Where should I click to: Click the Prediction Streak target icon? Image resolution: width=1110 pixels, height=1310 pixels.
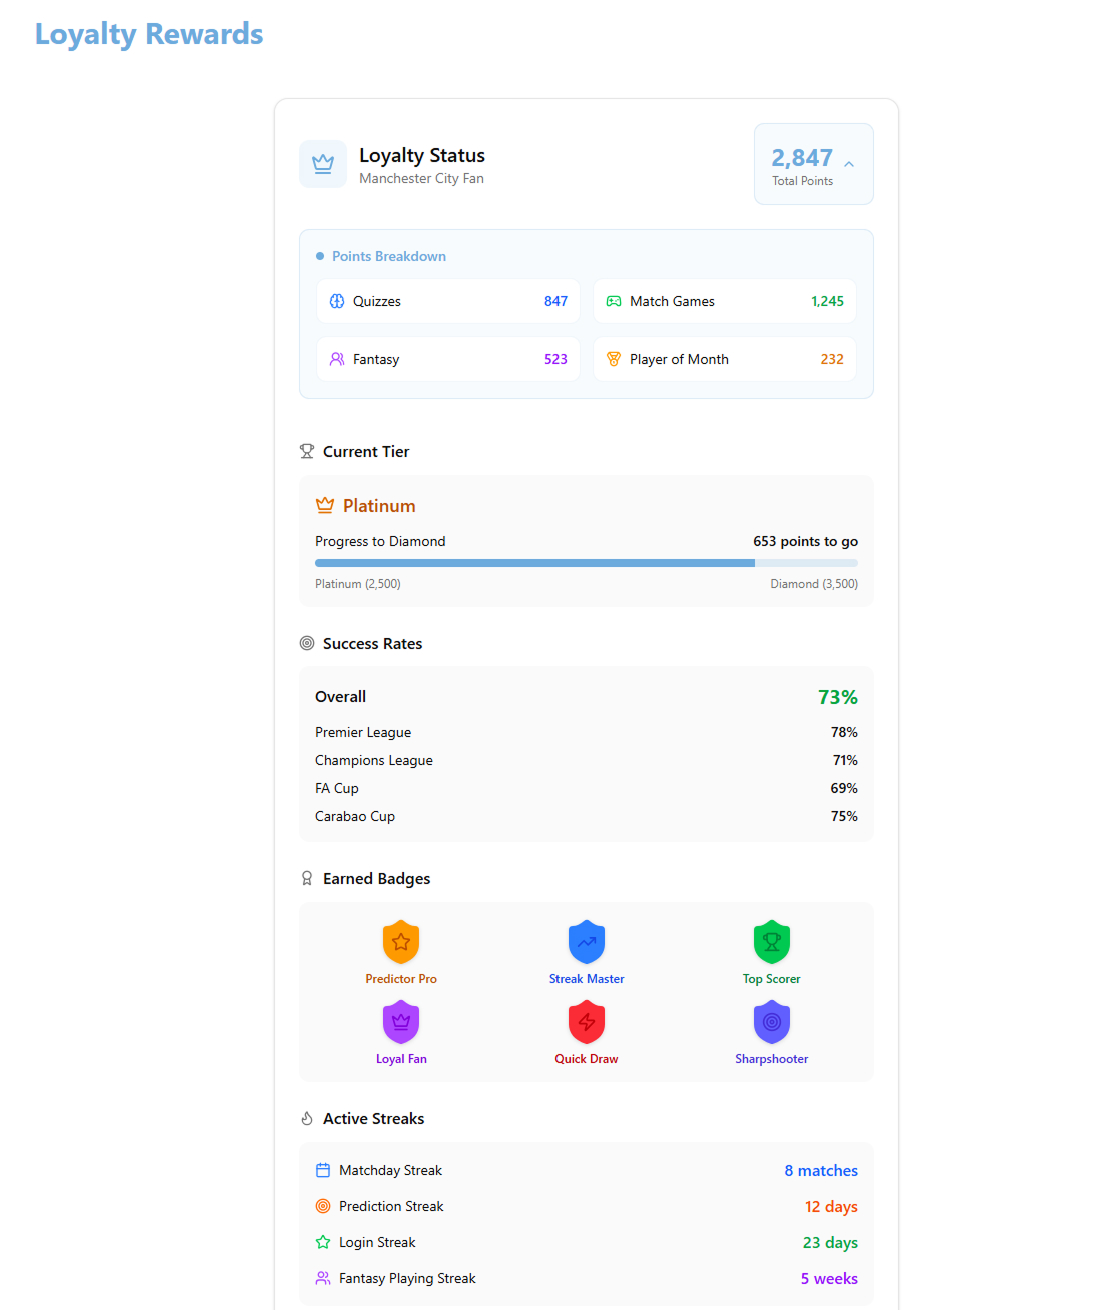click(x=323, y=1206)
